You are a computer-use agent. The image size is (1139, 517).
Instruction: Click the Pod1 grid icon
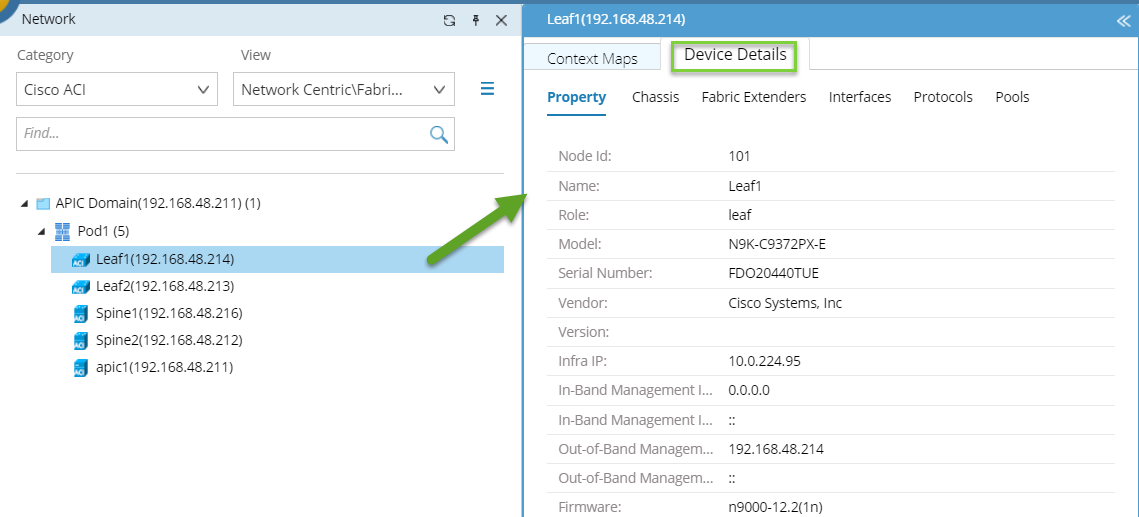point(63,232)
